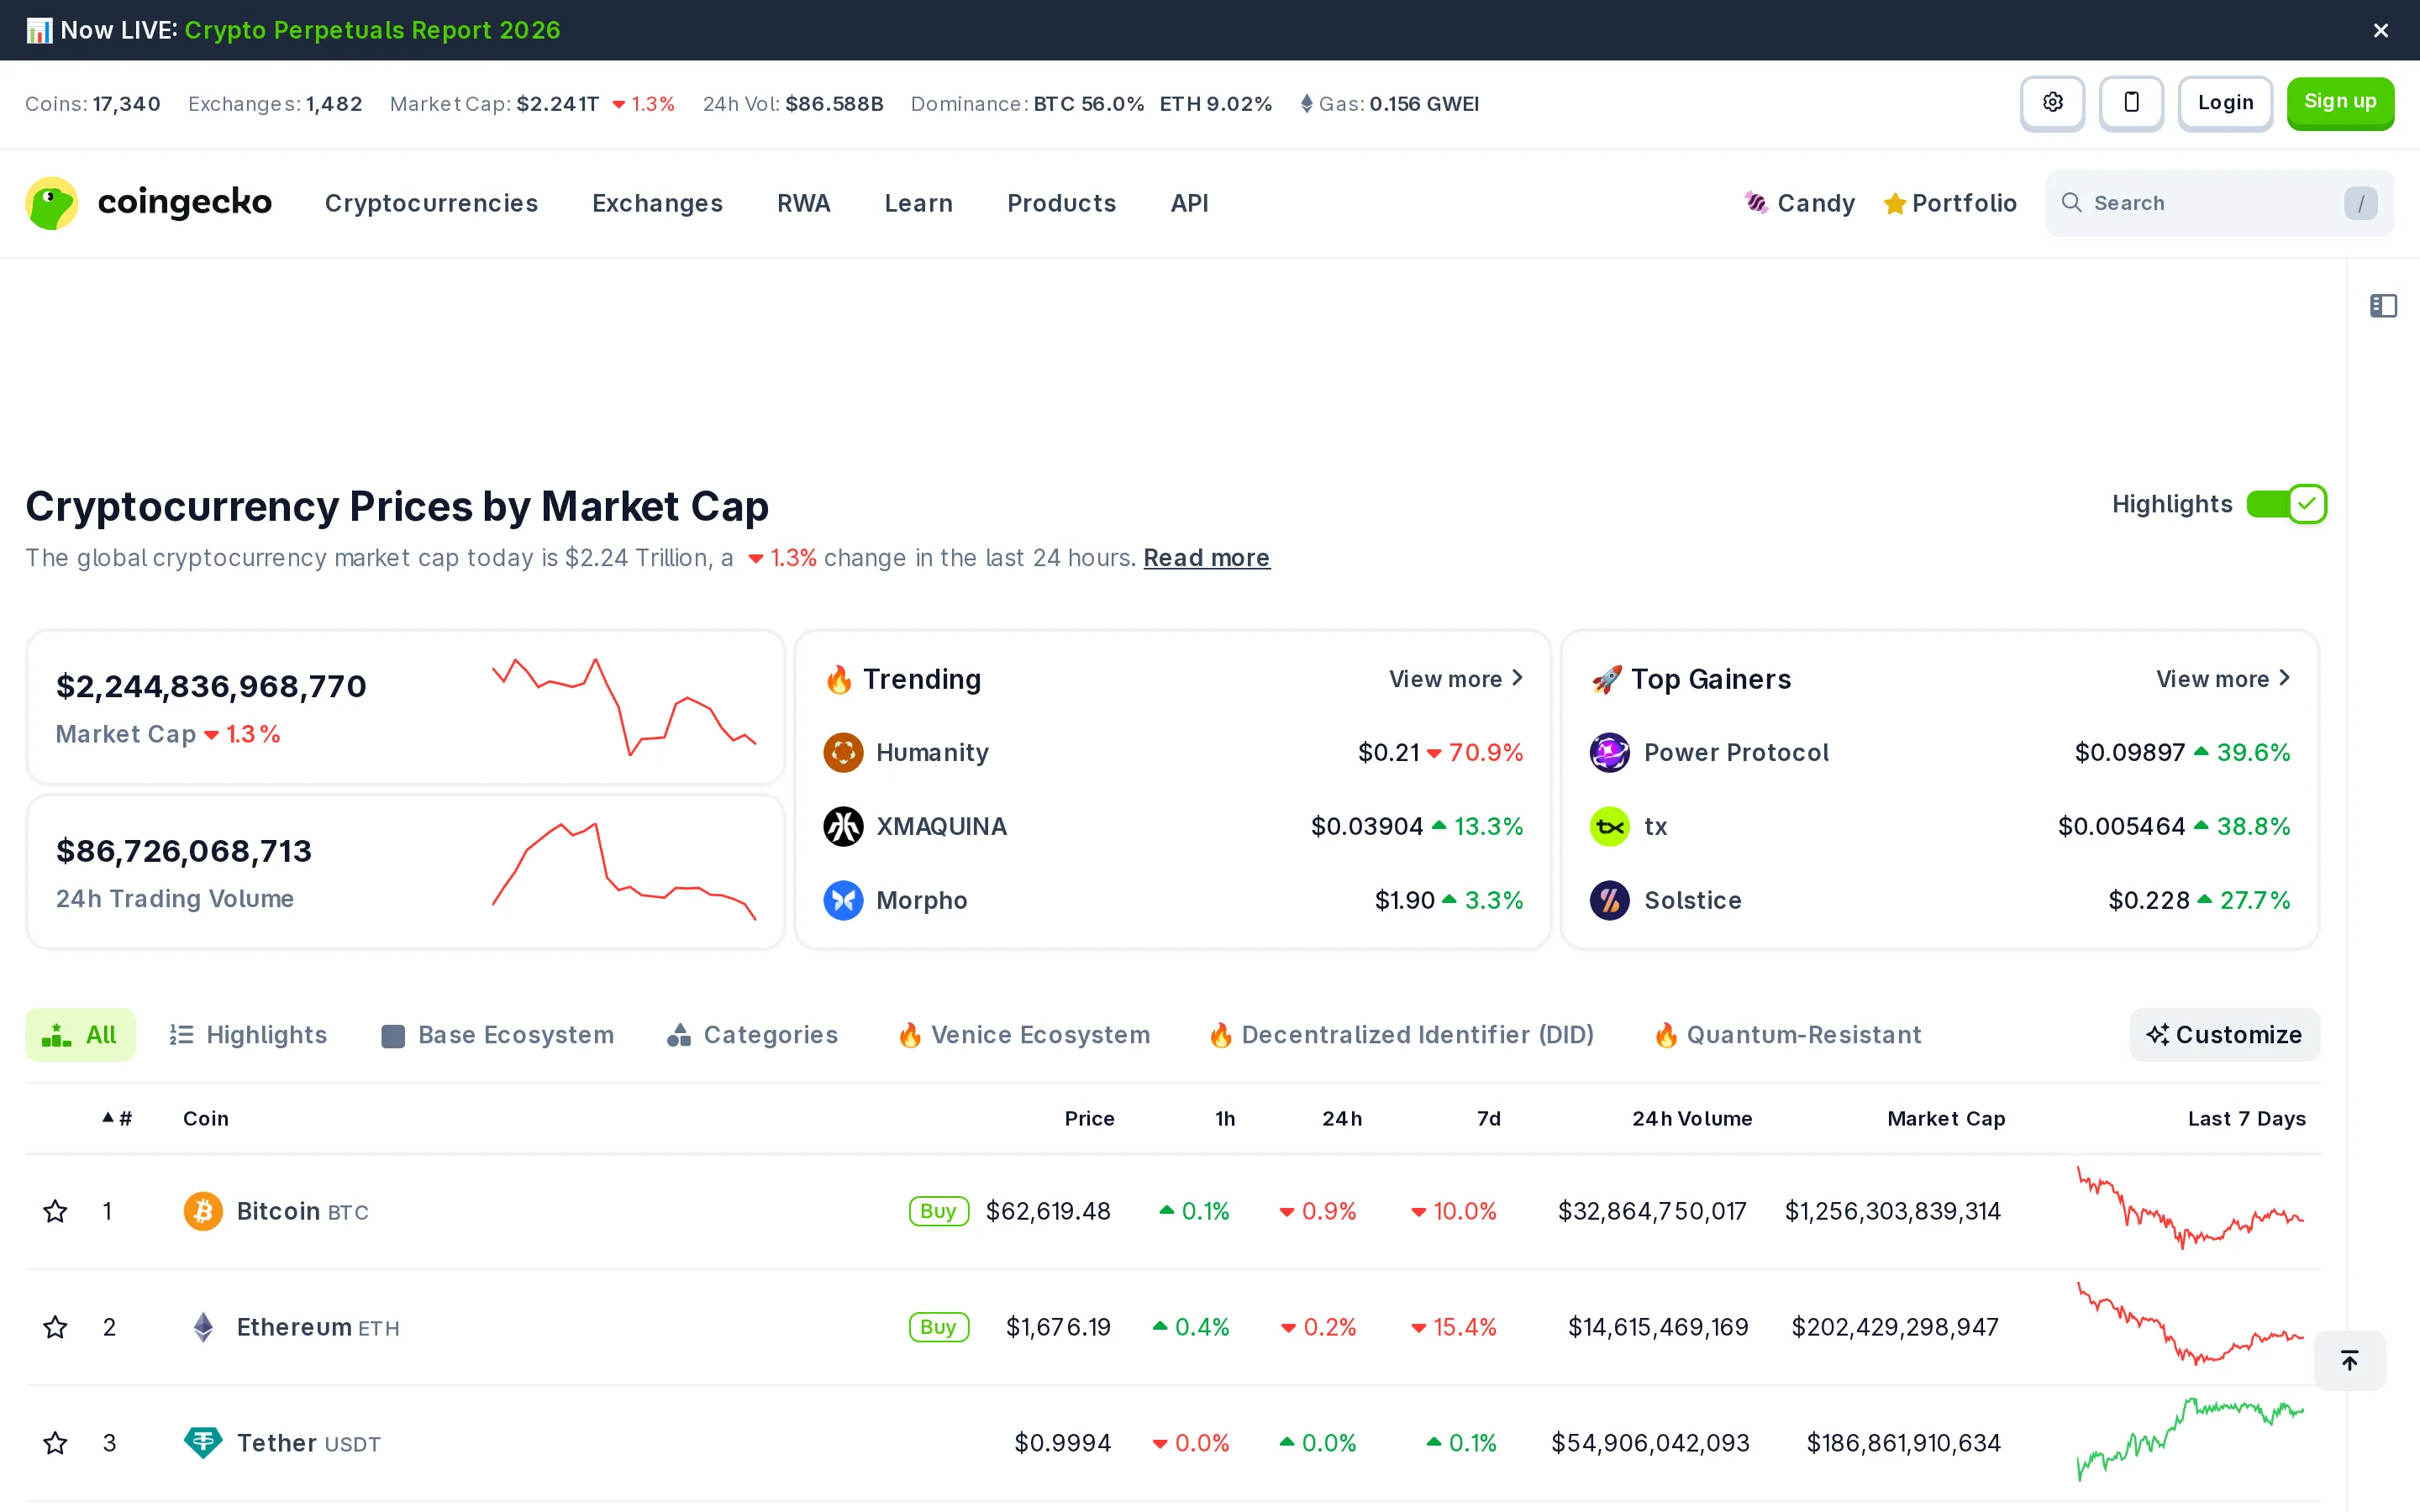The image size is (2420, 1512).
Task: Click the Exchanges count 1,482
Action: [x=334, y=104]
